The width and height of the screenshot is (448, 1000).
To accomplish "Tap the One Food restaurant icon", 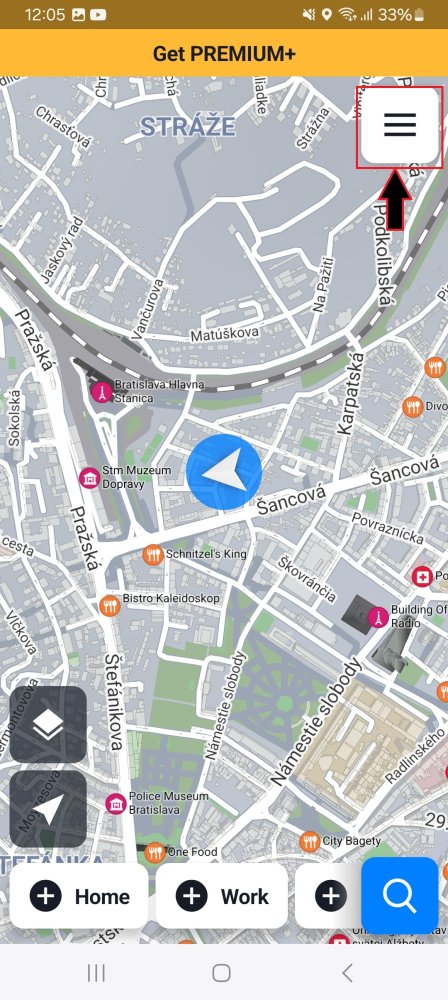I will coord(154,852).
